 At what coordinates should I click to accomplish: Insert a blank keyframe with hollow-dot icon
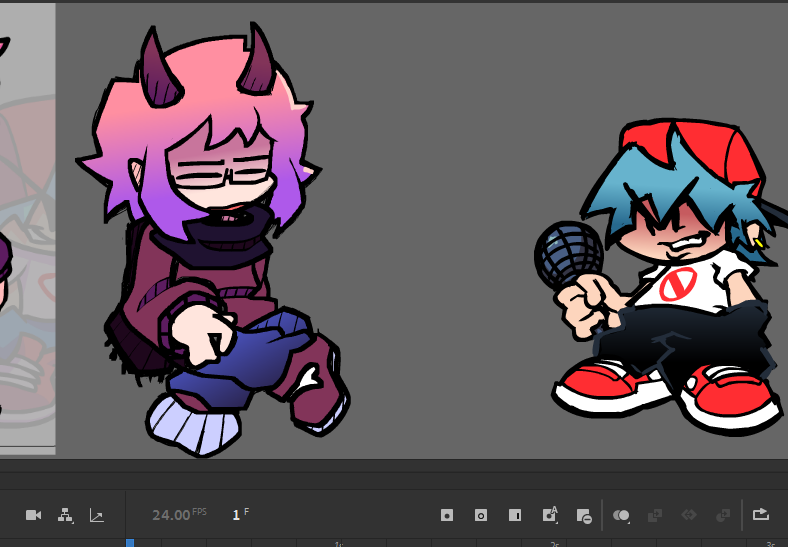click(481, 515)
